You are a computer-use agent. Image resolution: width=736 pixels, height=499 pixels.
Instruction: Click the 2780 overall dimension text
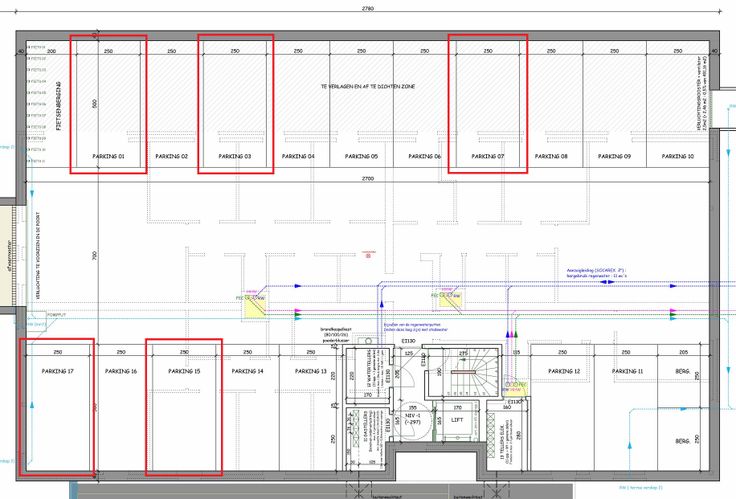click(x=368, y=9)
